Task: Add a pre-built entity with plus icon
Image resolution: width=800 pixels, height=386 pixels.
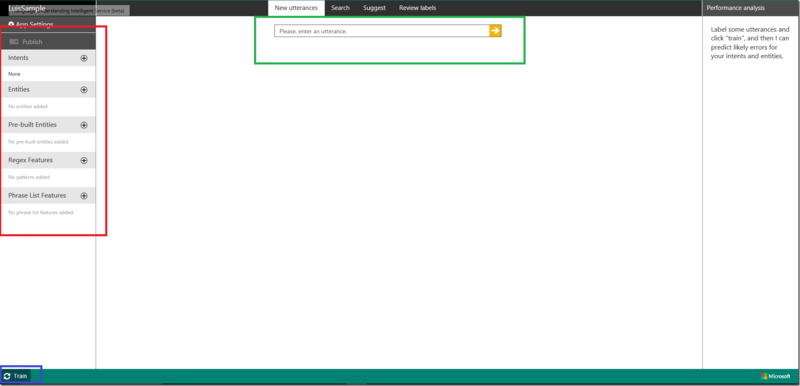Action: coord(84,125)
